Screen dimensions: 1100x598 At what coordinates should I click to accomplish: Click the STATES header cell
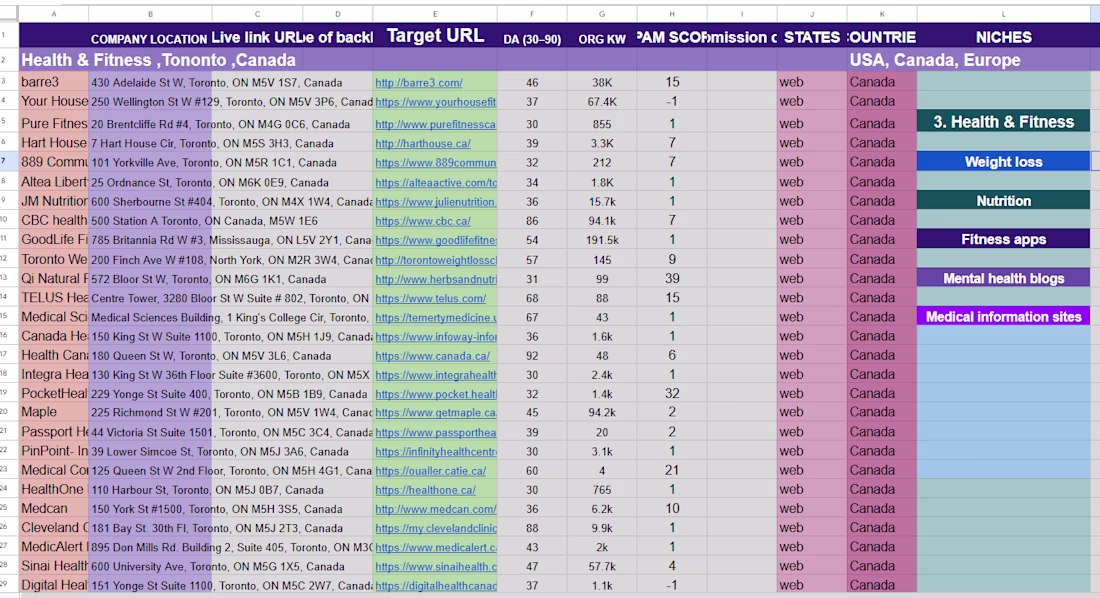[812, 37]
